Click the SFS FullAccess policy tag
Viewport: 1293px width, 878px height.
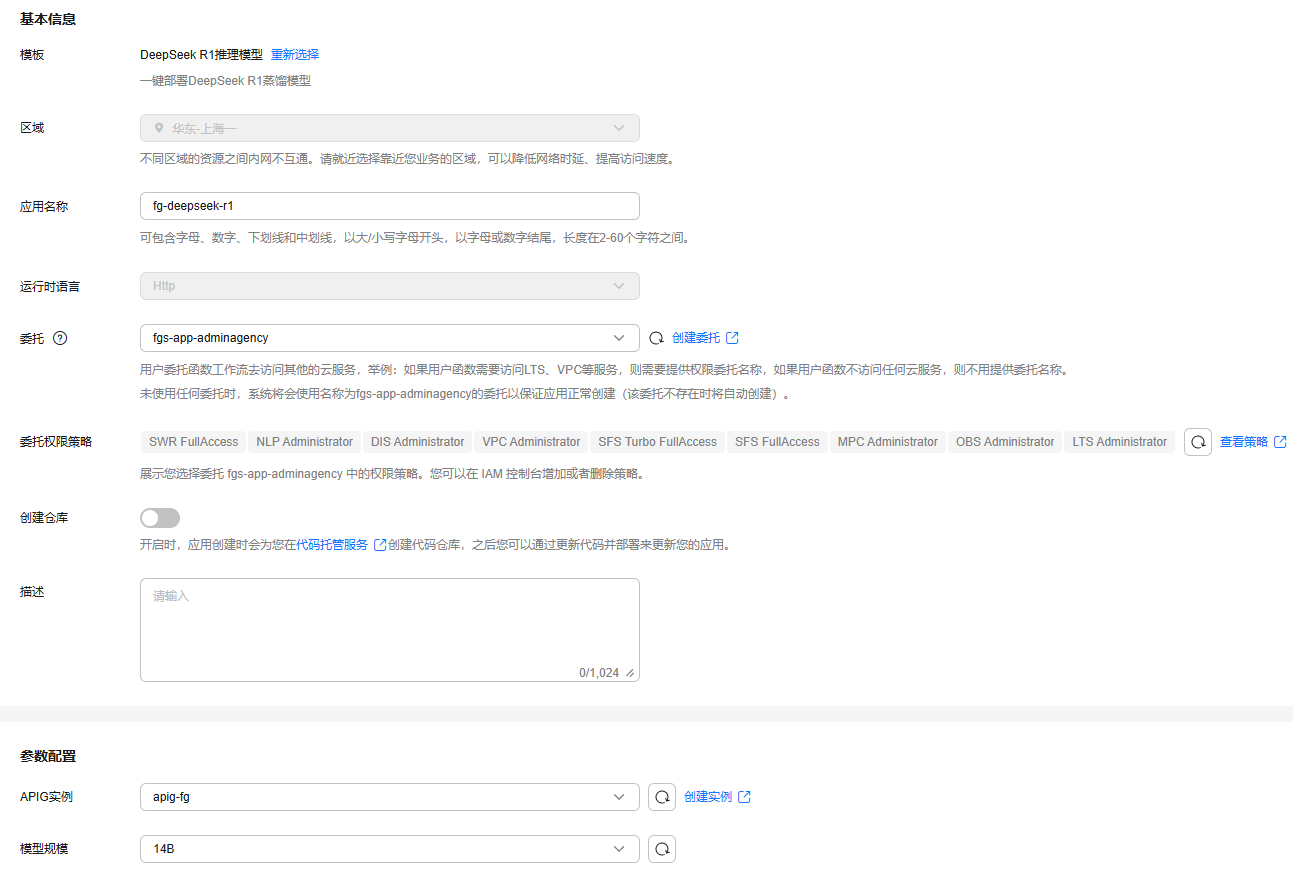(x=777, y=442)
